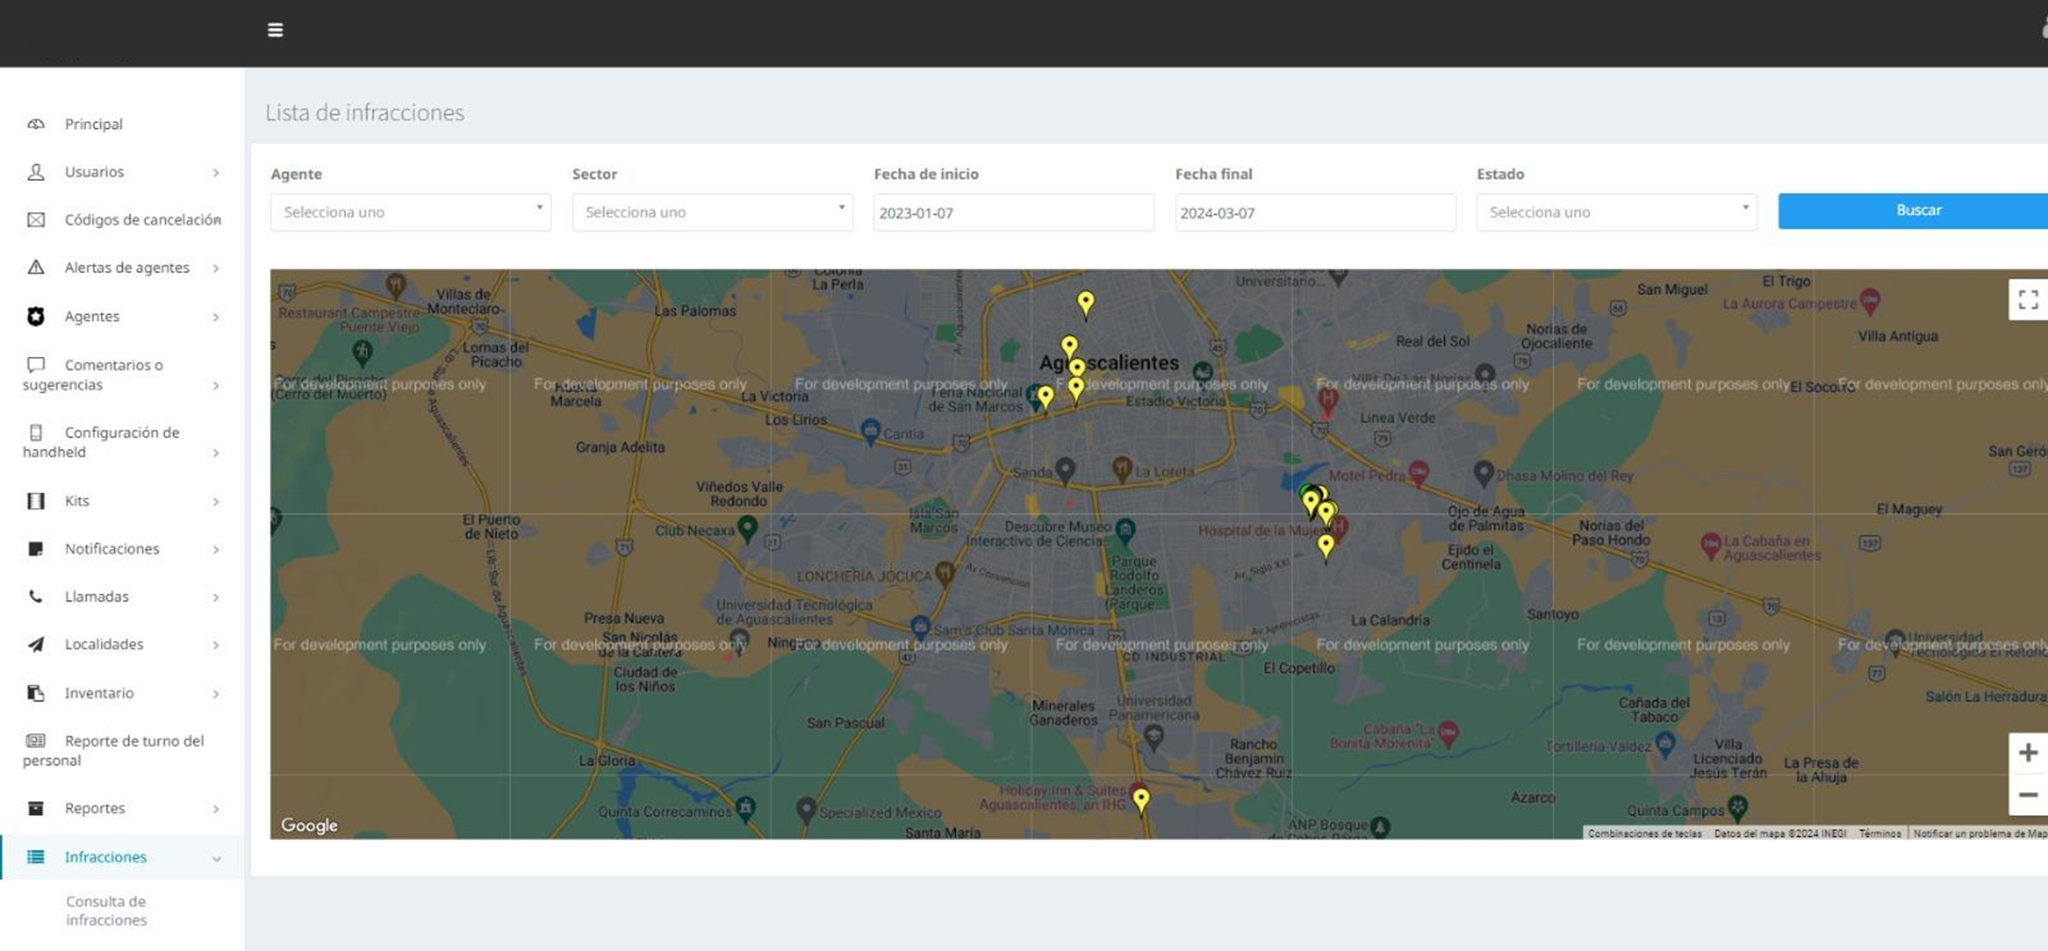Expand the Reportes submenu chevron

pos(216,809)
